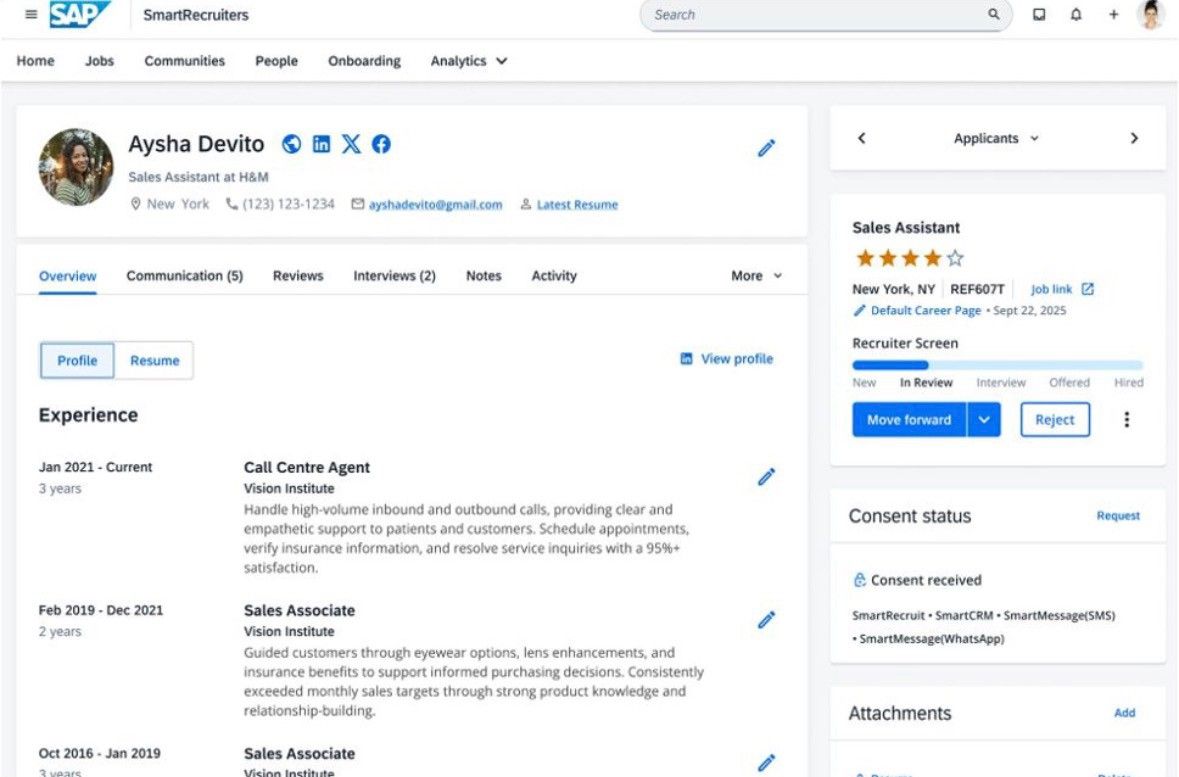1179x777 pixels.
Task: Open Aysha Devito's Facebook icon
Action: 381,144
